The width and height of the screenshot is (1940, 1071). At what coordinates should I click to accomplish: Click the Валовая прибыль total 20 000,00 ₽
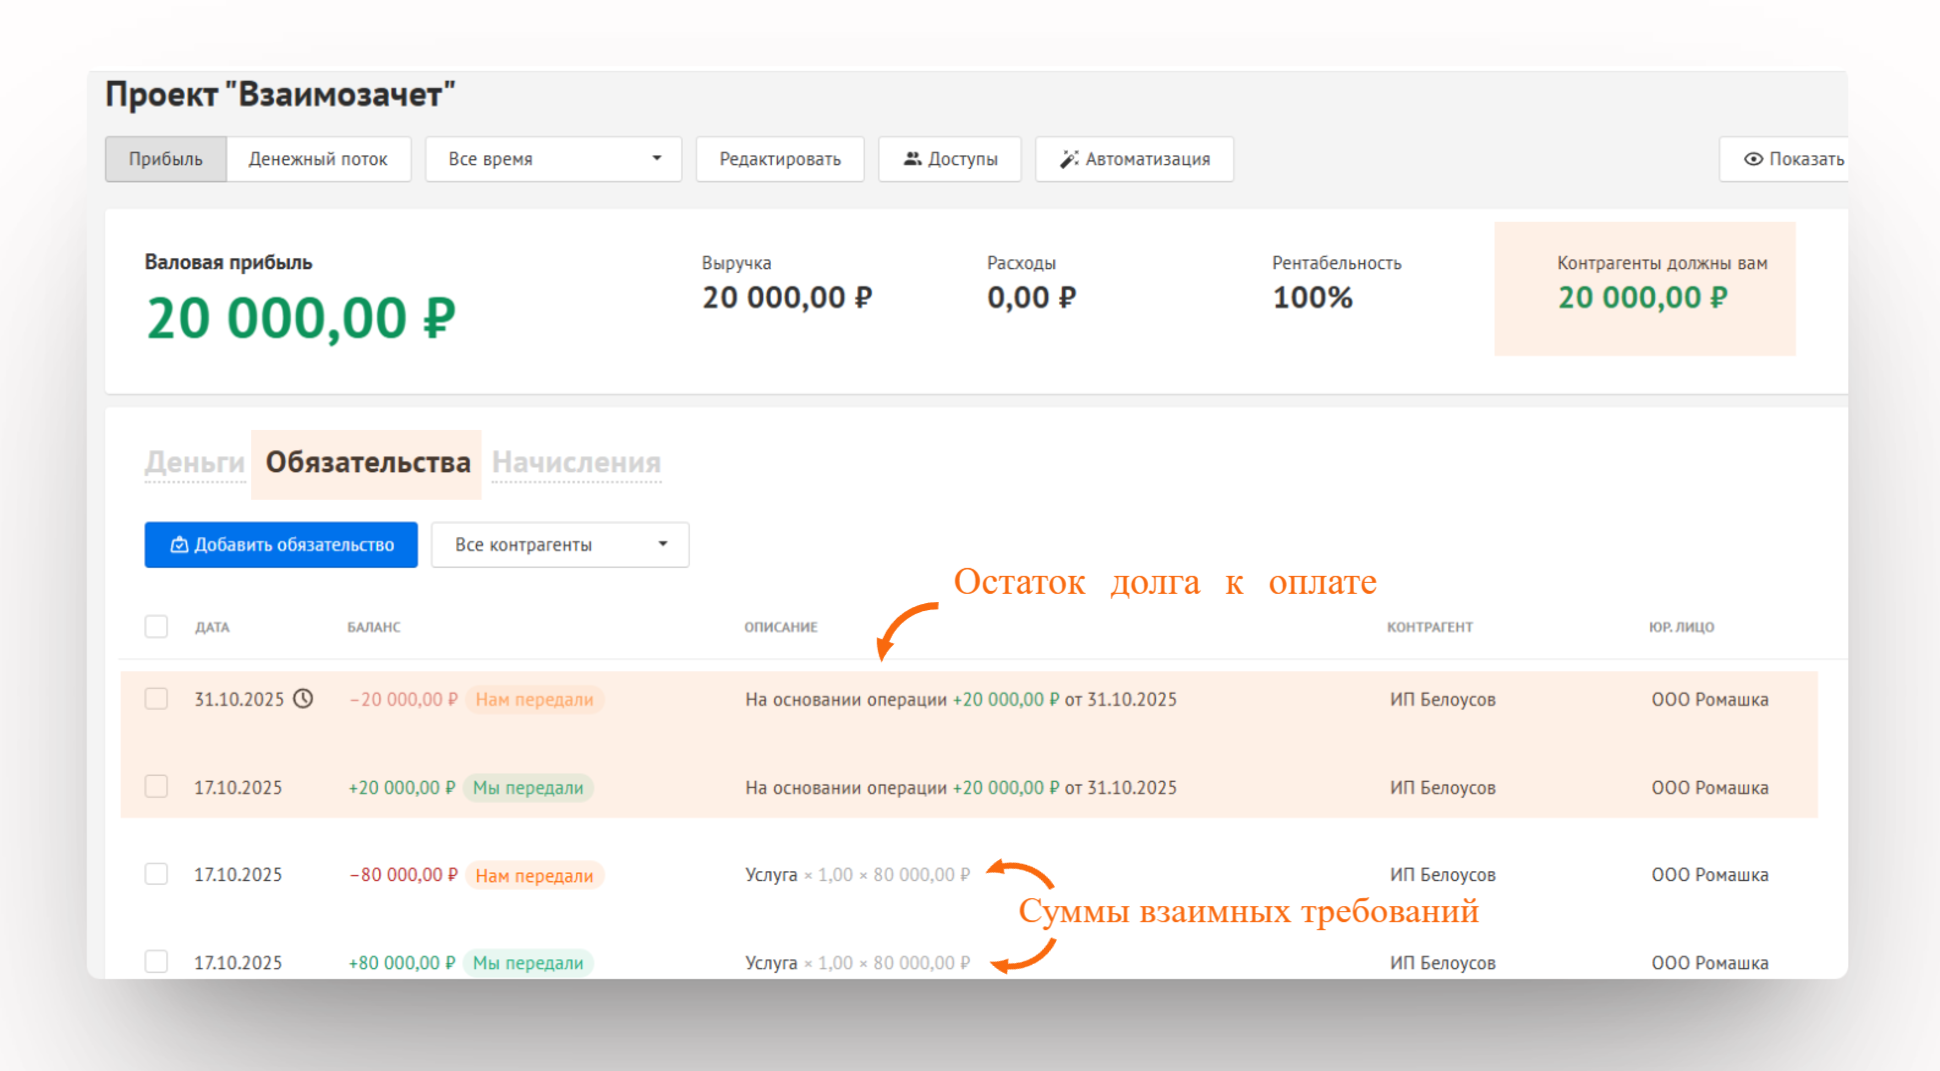click(x=301, y=319)
